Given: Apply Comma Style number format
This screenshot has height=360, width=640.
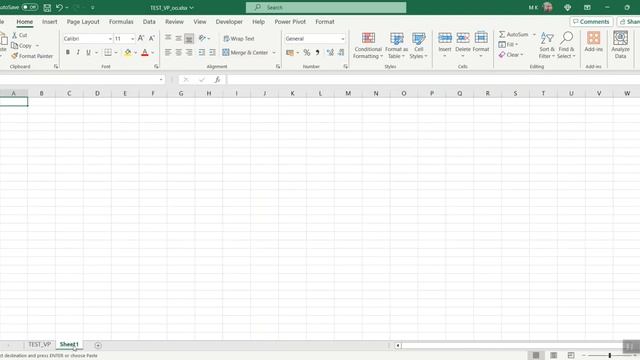Looking at the screenshot, I should pyautogui.click(x=317, y=52).
